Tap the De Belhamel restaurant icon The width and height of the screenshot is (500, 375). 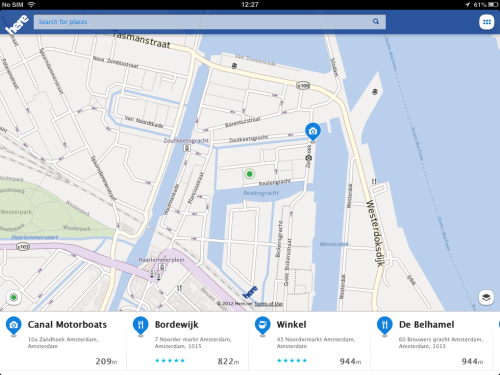[x=385, y=326]
